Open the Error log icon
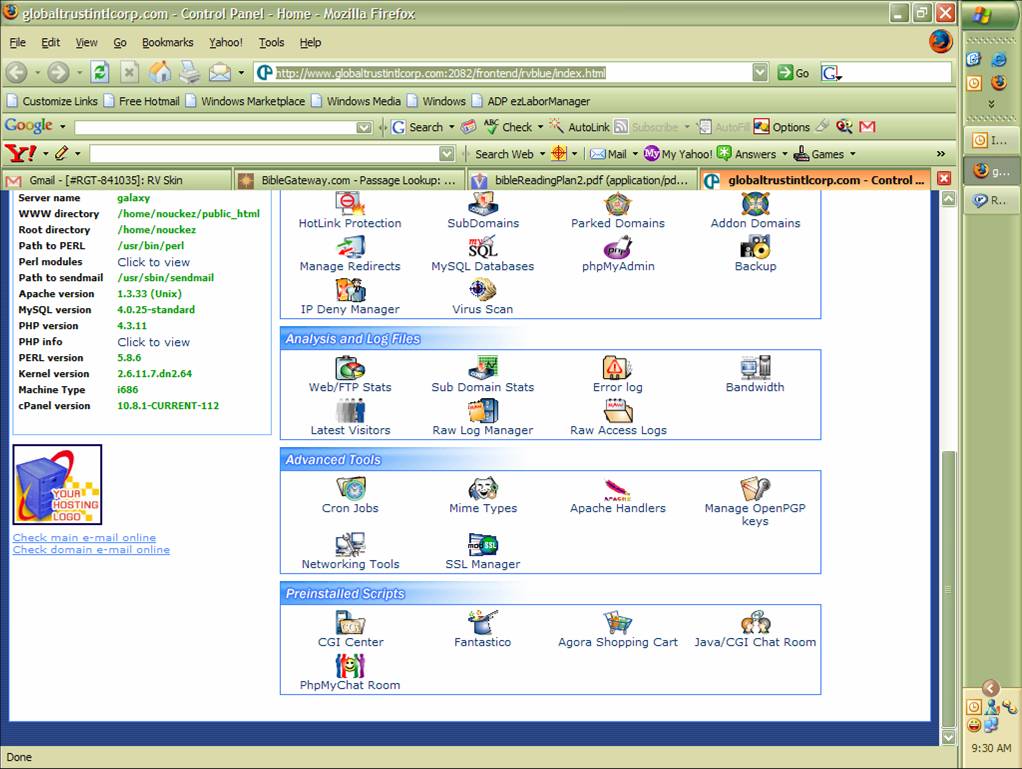 (x=617, y=368)
